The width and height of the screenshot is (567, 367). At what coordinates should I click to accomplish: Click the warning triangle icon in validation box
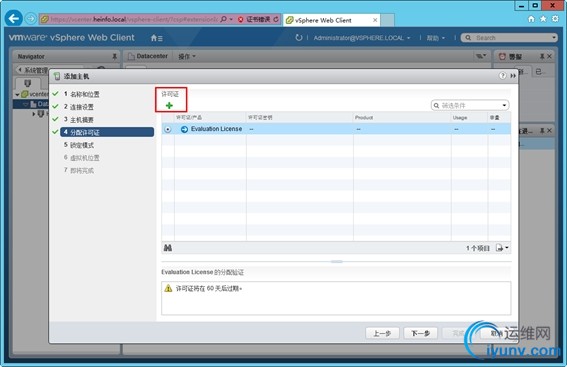click(168, 288)
